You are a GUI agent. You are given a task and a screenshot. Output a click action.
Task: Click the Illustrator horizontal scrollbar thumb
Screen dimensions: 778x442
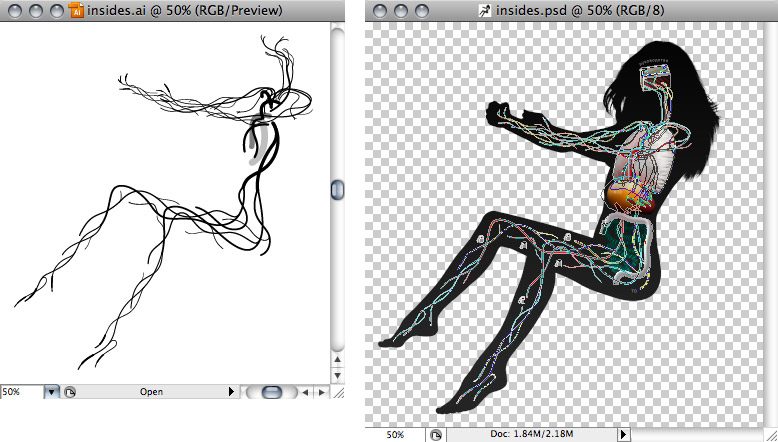270,392
